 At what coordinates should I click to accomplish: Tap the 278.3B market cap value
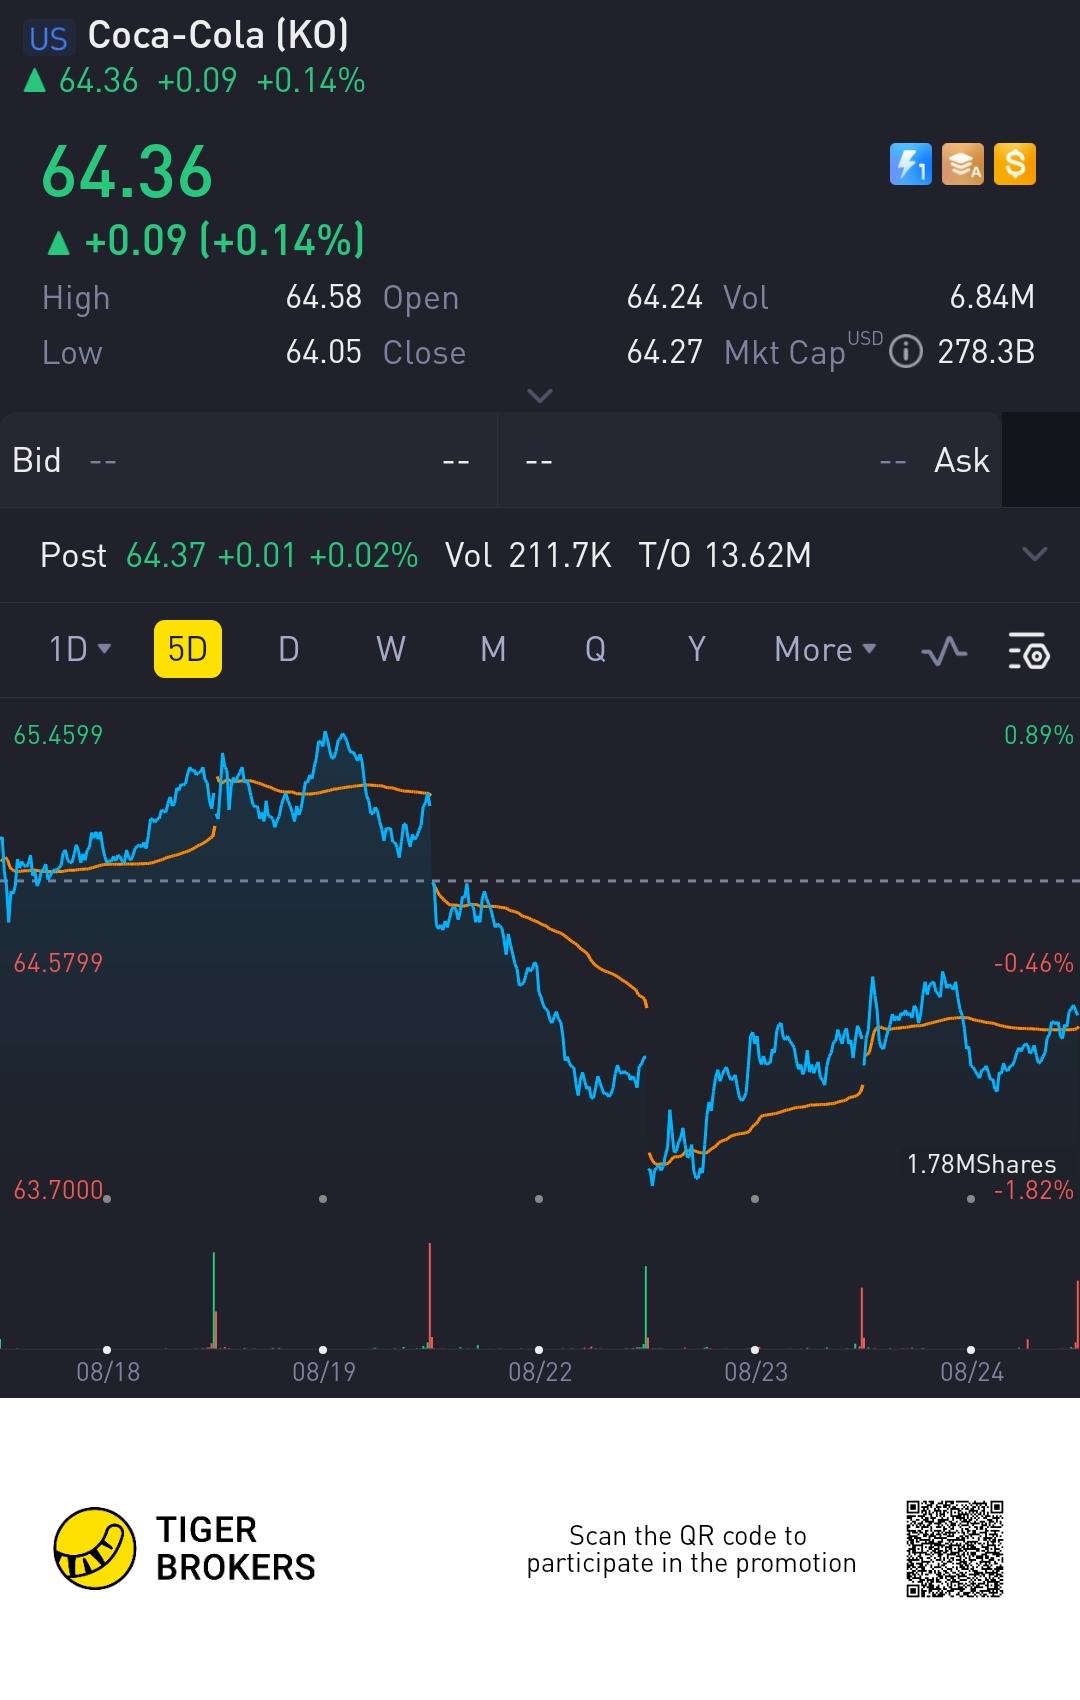click(986, 352)
